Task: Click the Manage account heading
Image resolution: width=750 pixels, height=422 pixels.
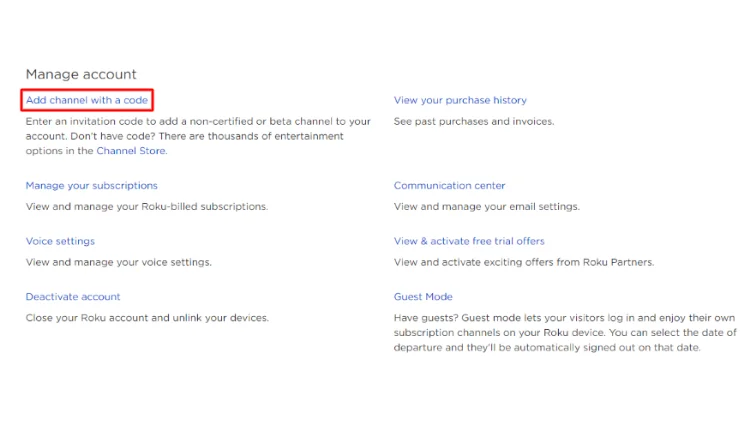Action: click(81, 74)
